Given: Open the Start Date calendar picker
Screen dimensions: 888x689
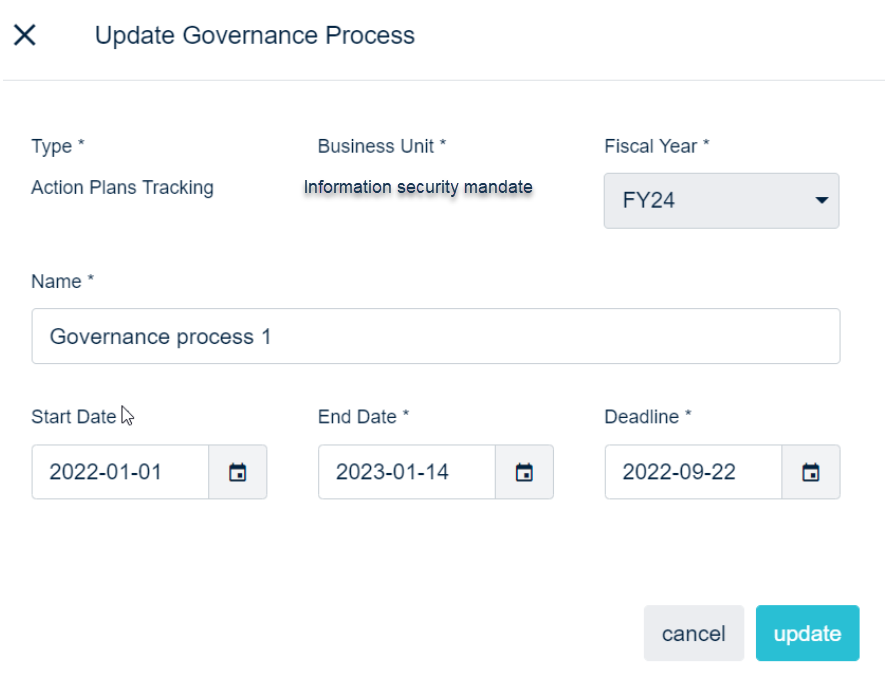Looking at the screenshot, I should tap(238, 472).
